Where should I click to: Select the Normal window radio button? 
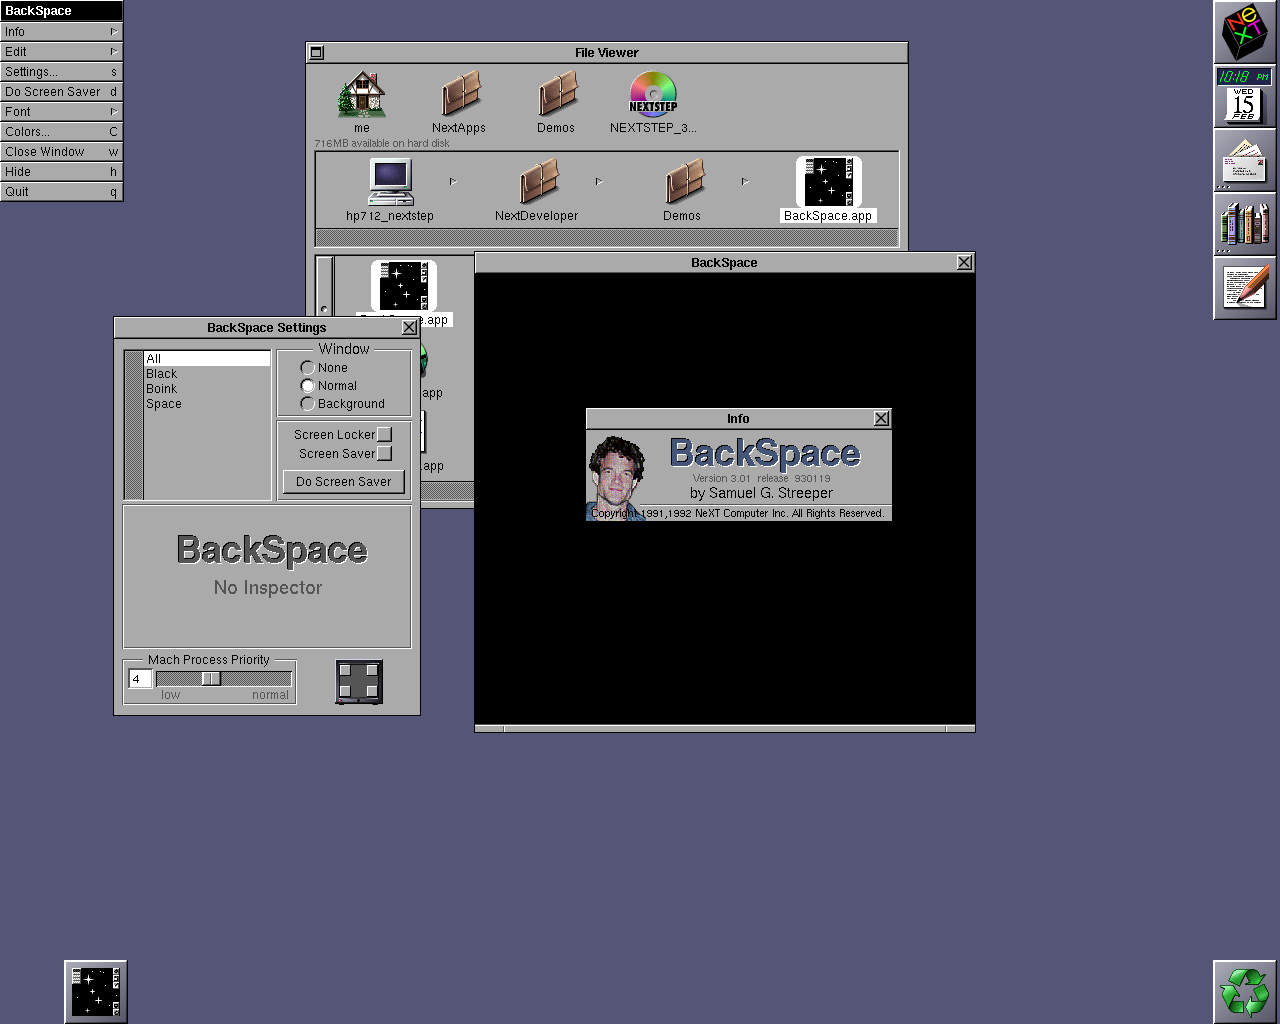[308, 386]
